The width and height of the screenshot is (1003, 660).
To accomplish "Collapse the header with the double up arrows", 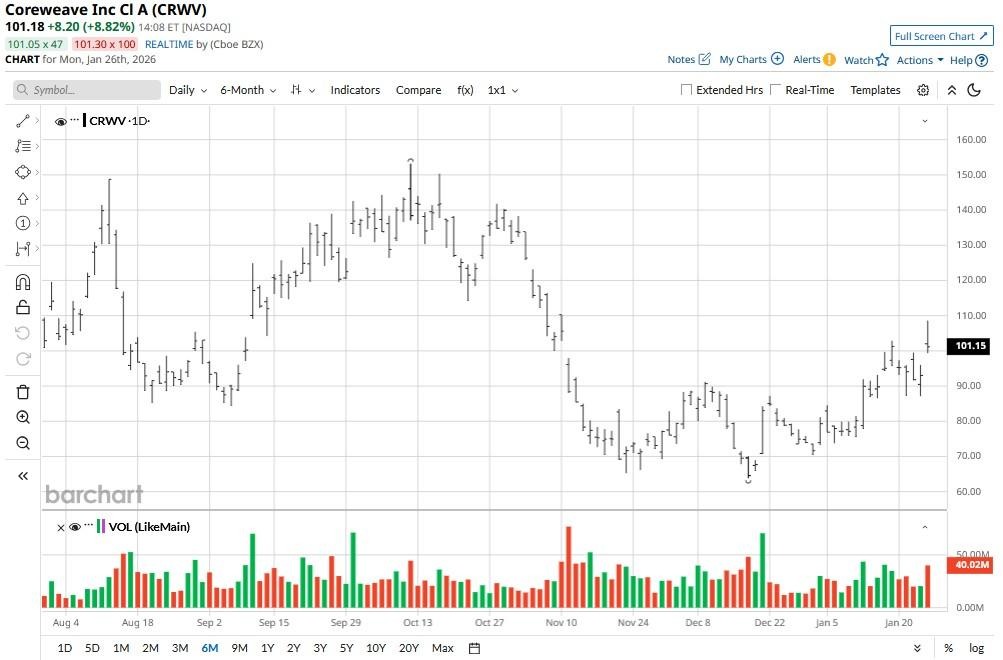I will pyautogui.click(x=952, y=90).
